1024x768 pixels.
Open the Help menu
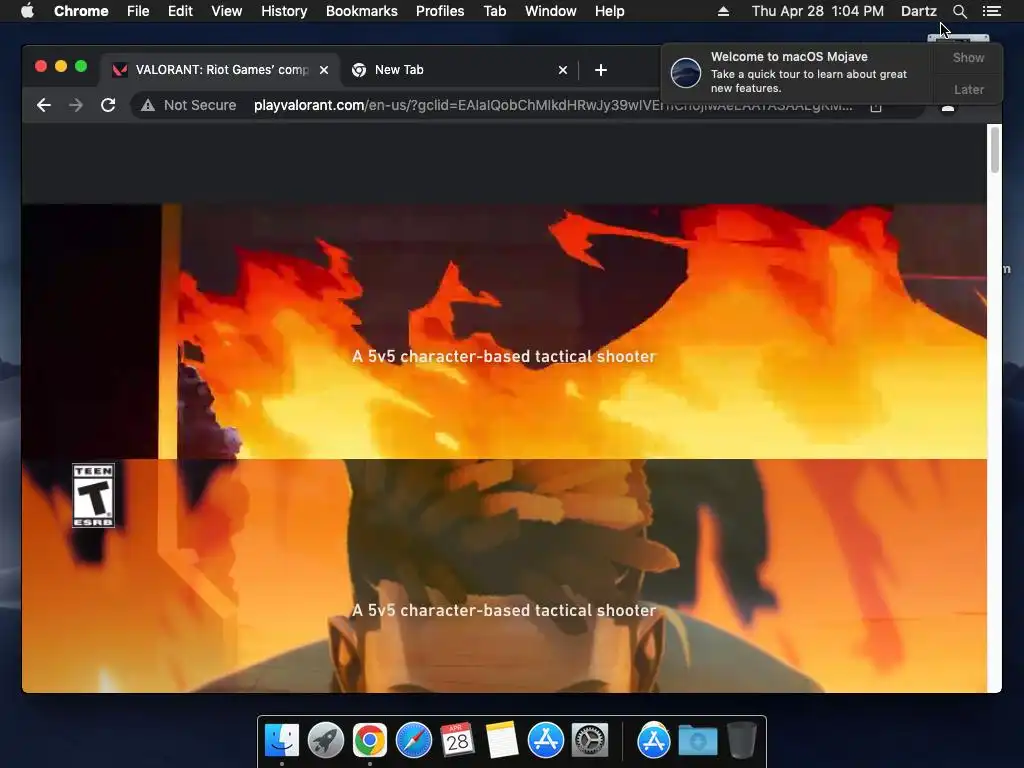pos(609,11)
